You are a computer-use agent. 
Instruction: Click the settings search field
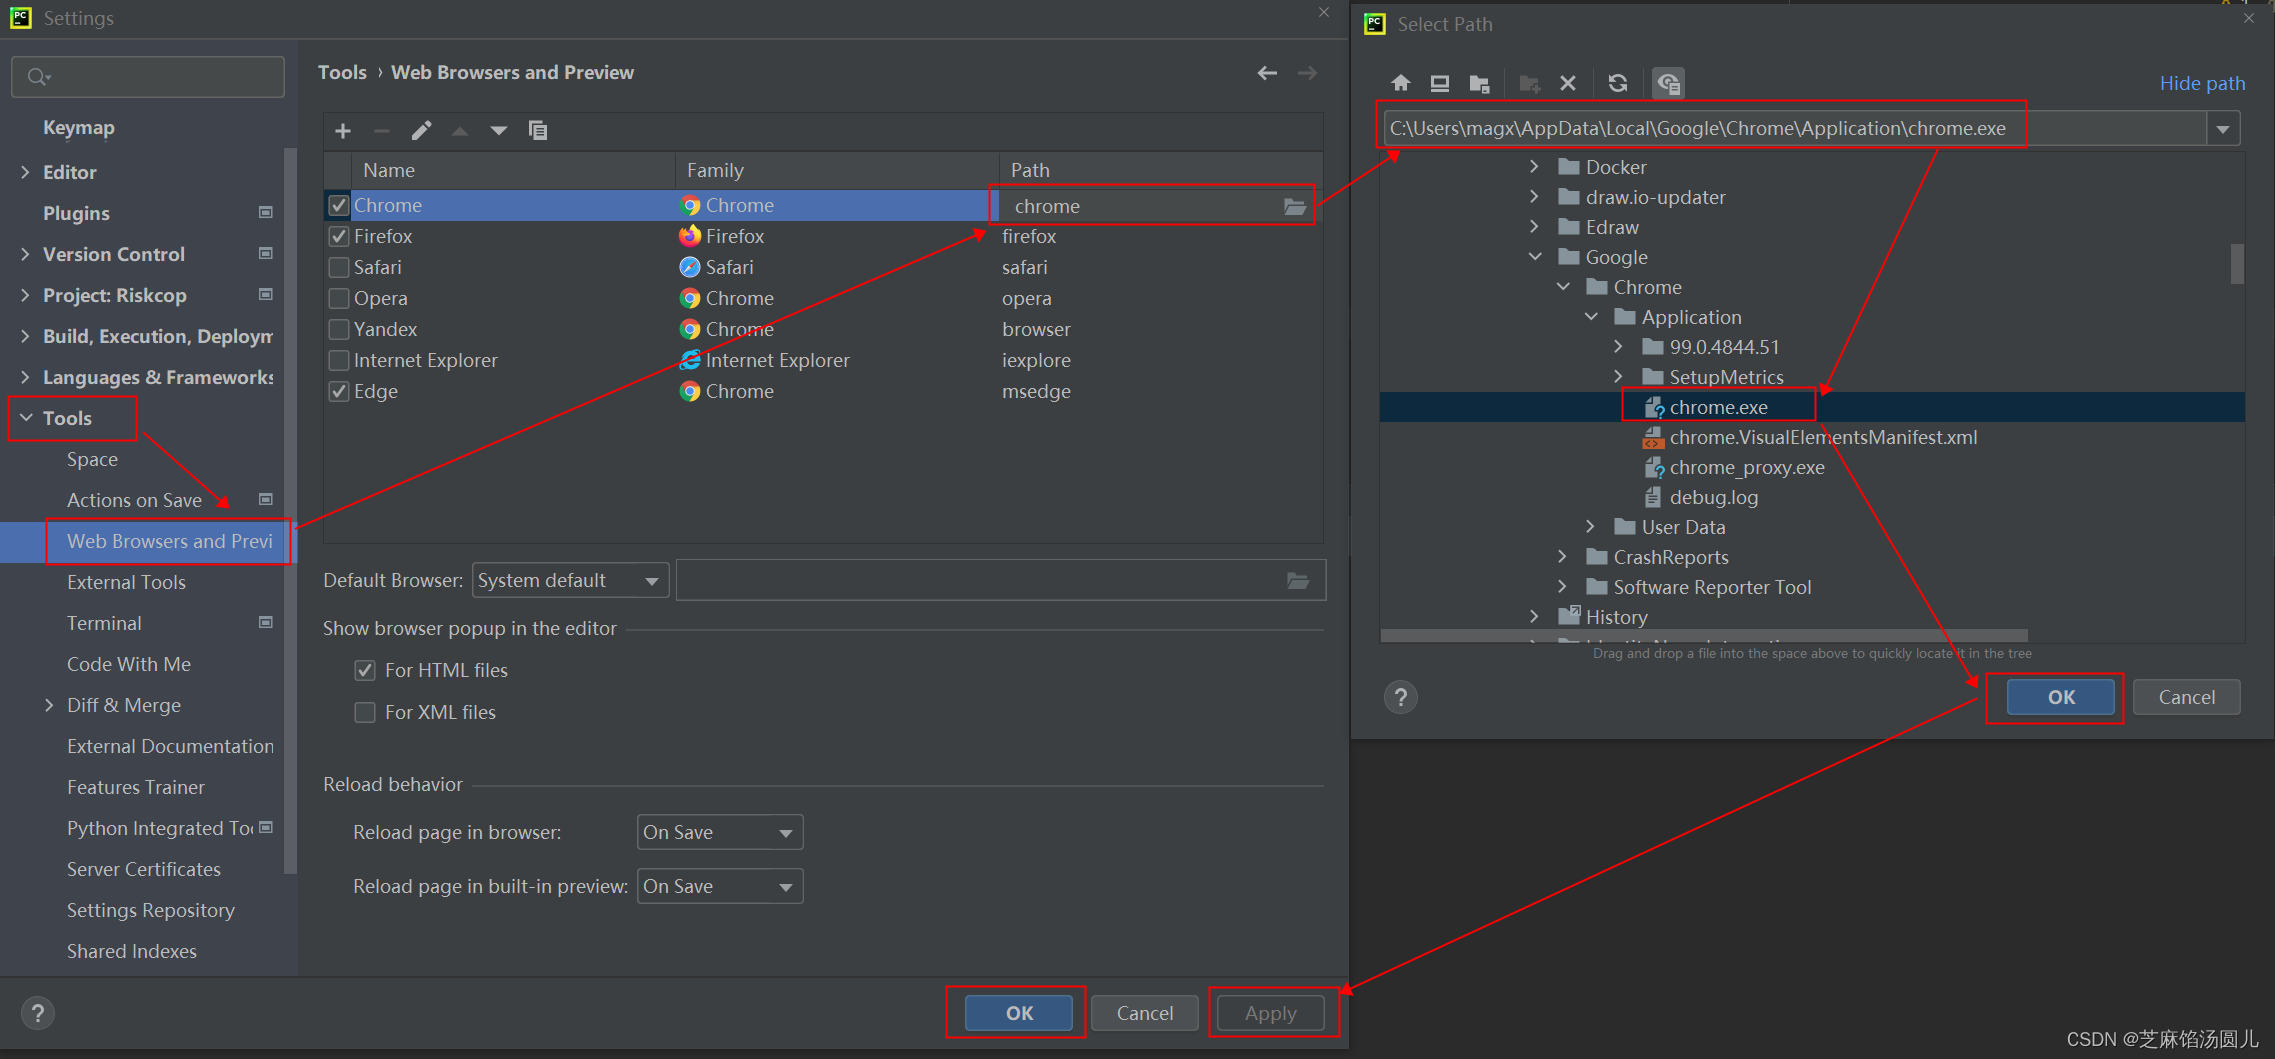(148, 77)
